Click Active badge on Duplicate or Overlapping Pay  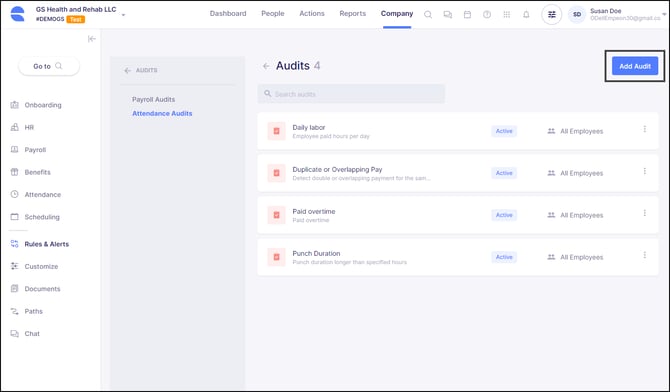pos(504,173)
